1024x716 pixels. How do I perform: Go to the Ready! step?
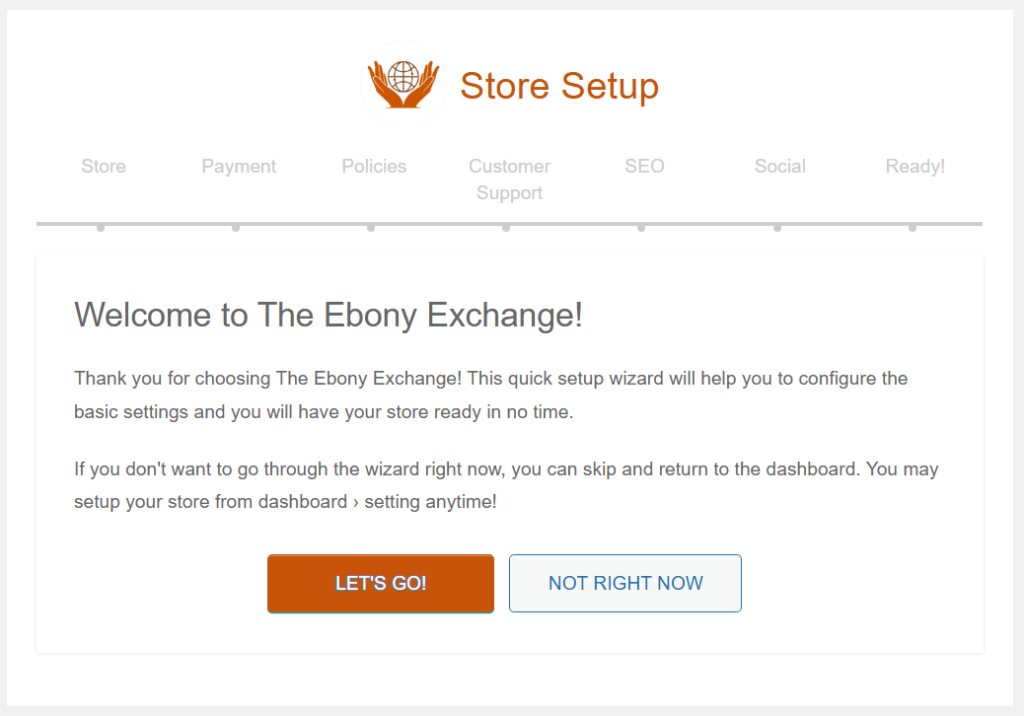[915, 166]
